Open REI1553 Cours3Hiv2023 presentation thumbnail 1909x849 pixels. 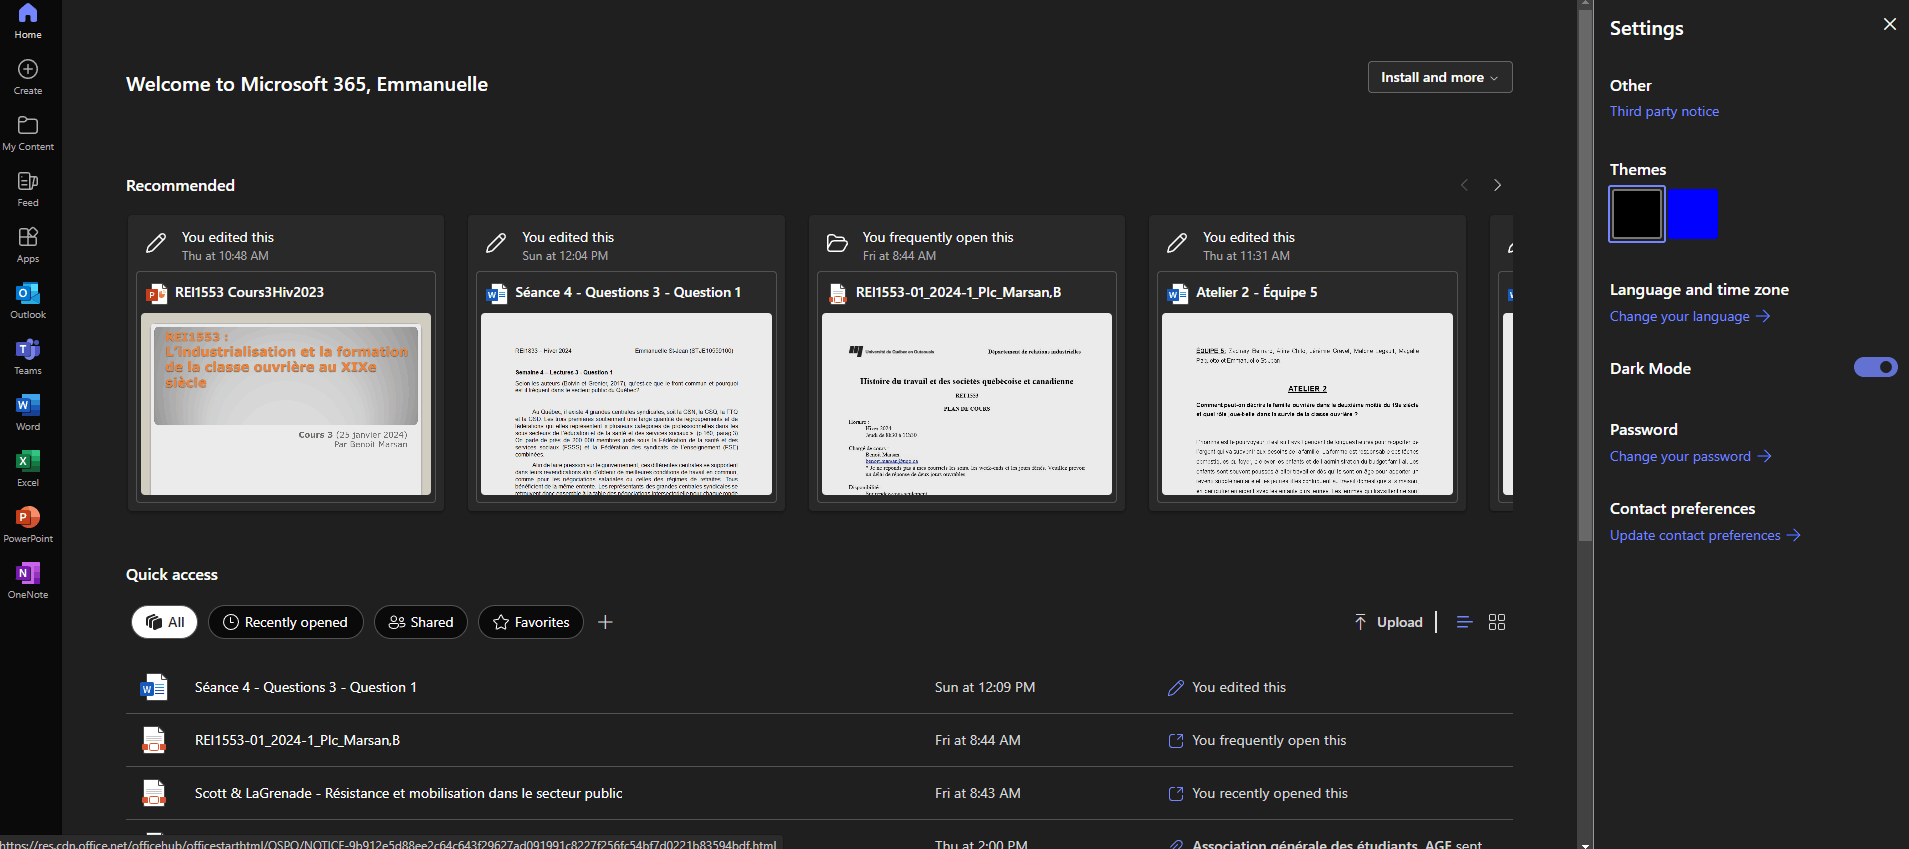[x=286, y=404]
